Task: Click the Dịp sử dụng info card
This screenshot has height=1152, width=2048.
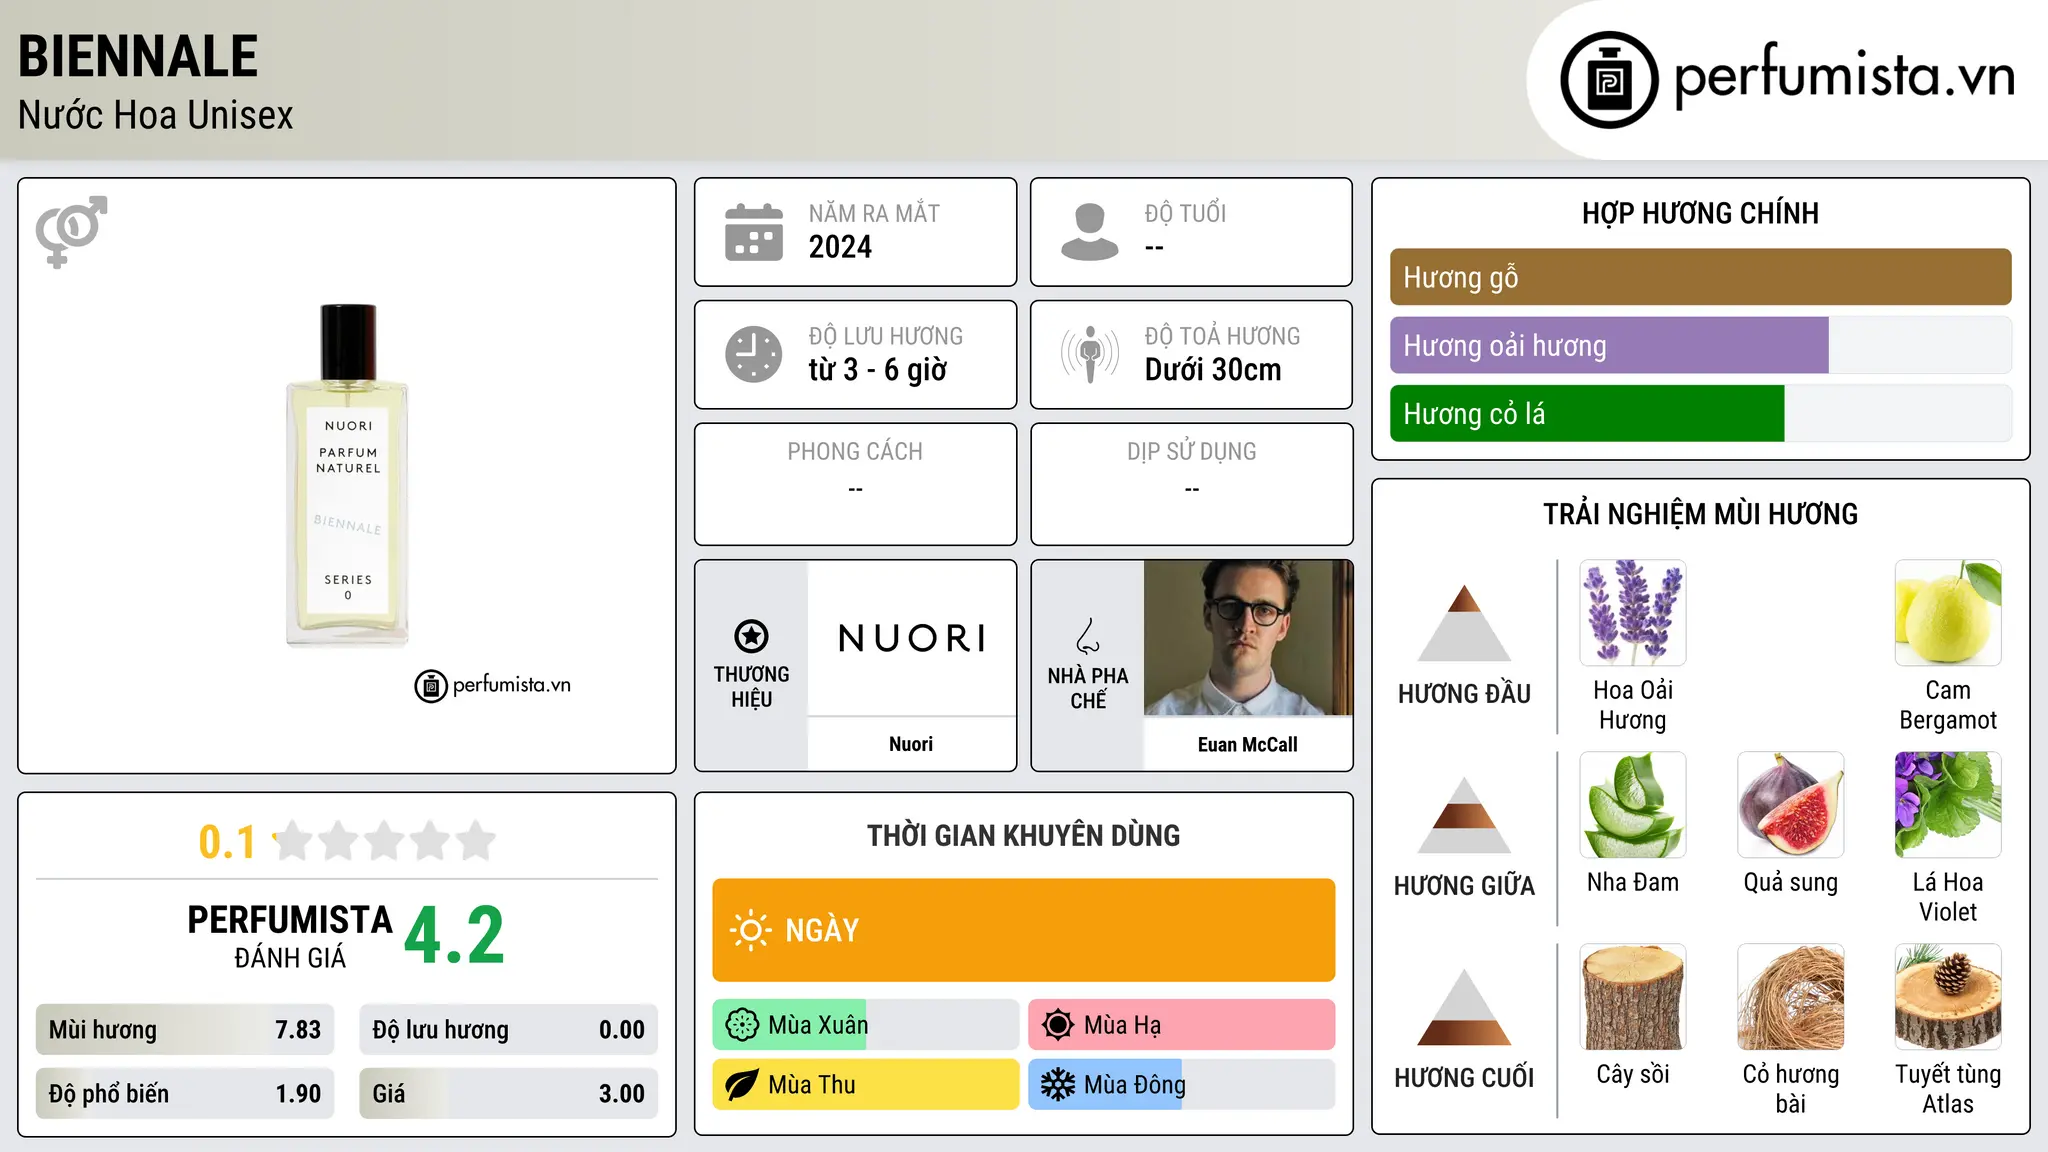Action: (1192, 484)
